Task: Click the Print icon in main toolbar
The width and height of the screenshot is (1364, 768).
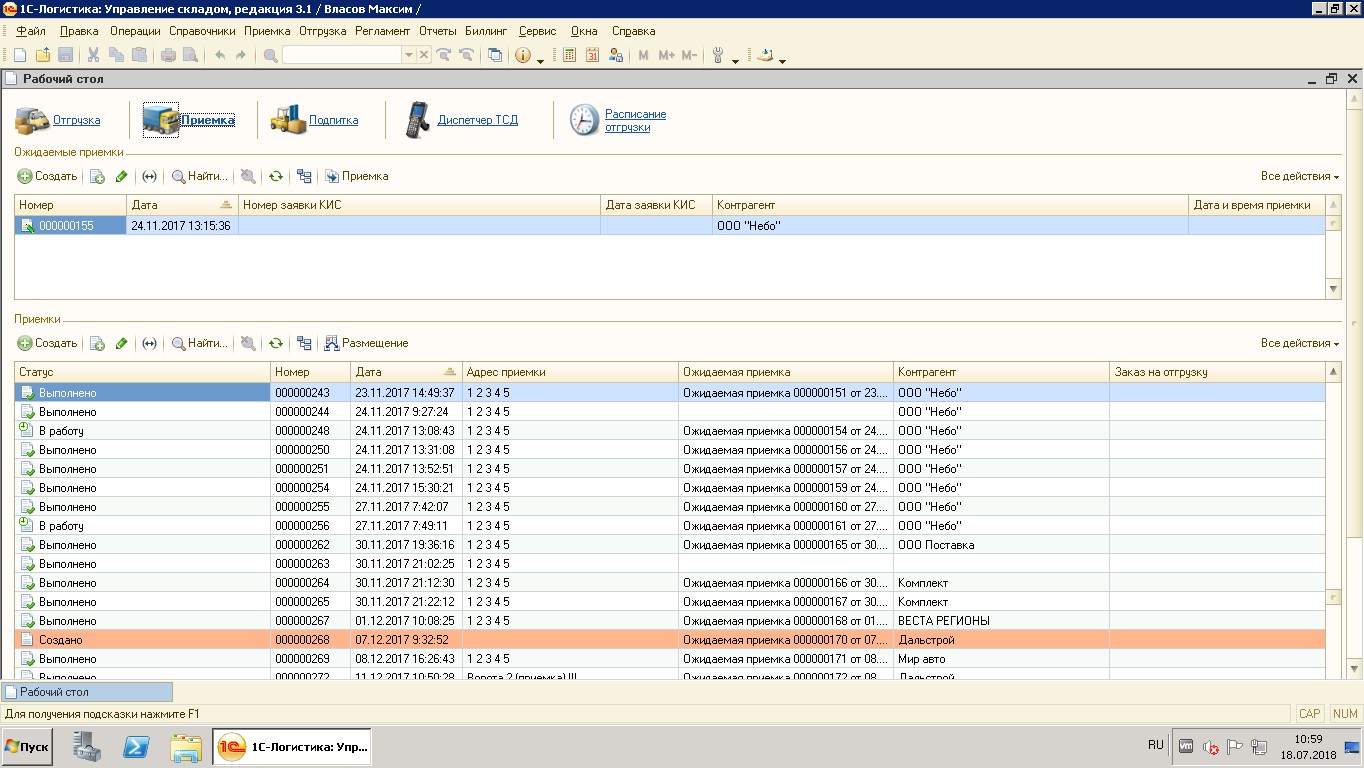Action: pyautogui.click(x=168, y=55)
